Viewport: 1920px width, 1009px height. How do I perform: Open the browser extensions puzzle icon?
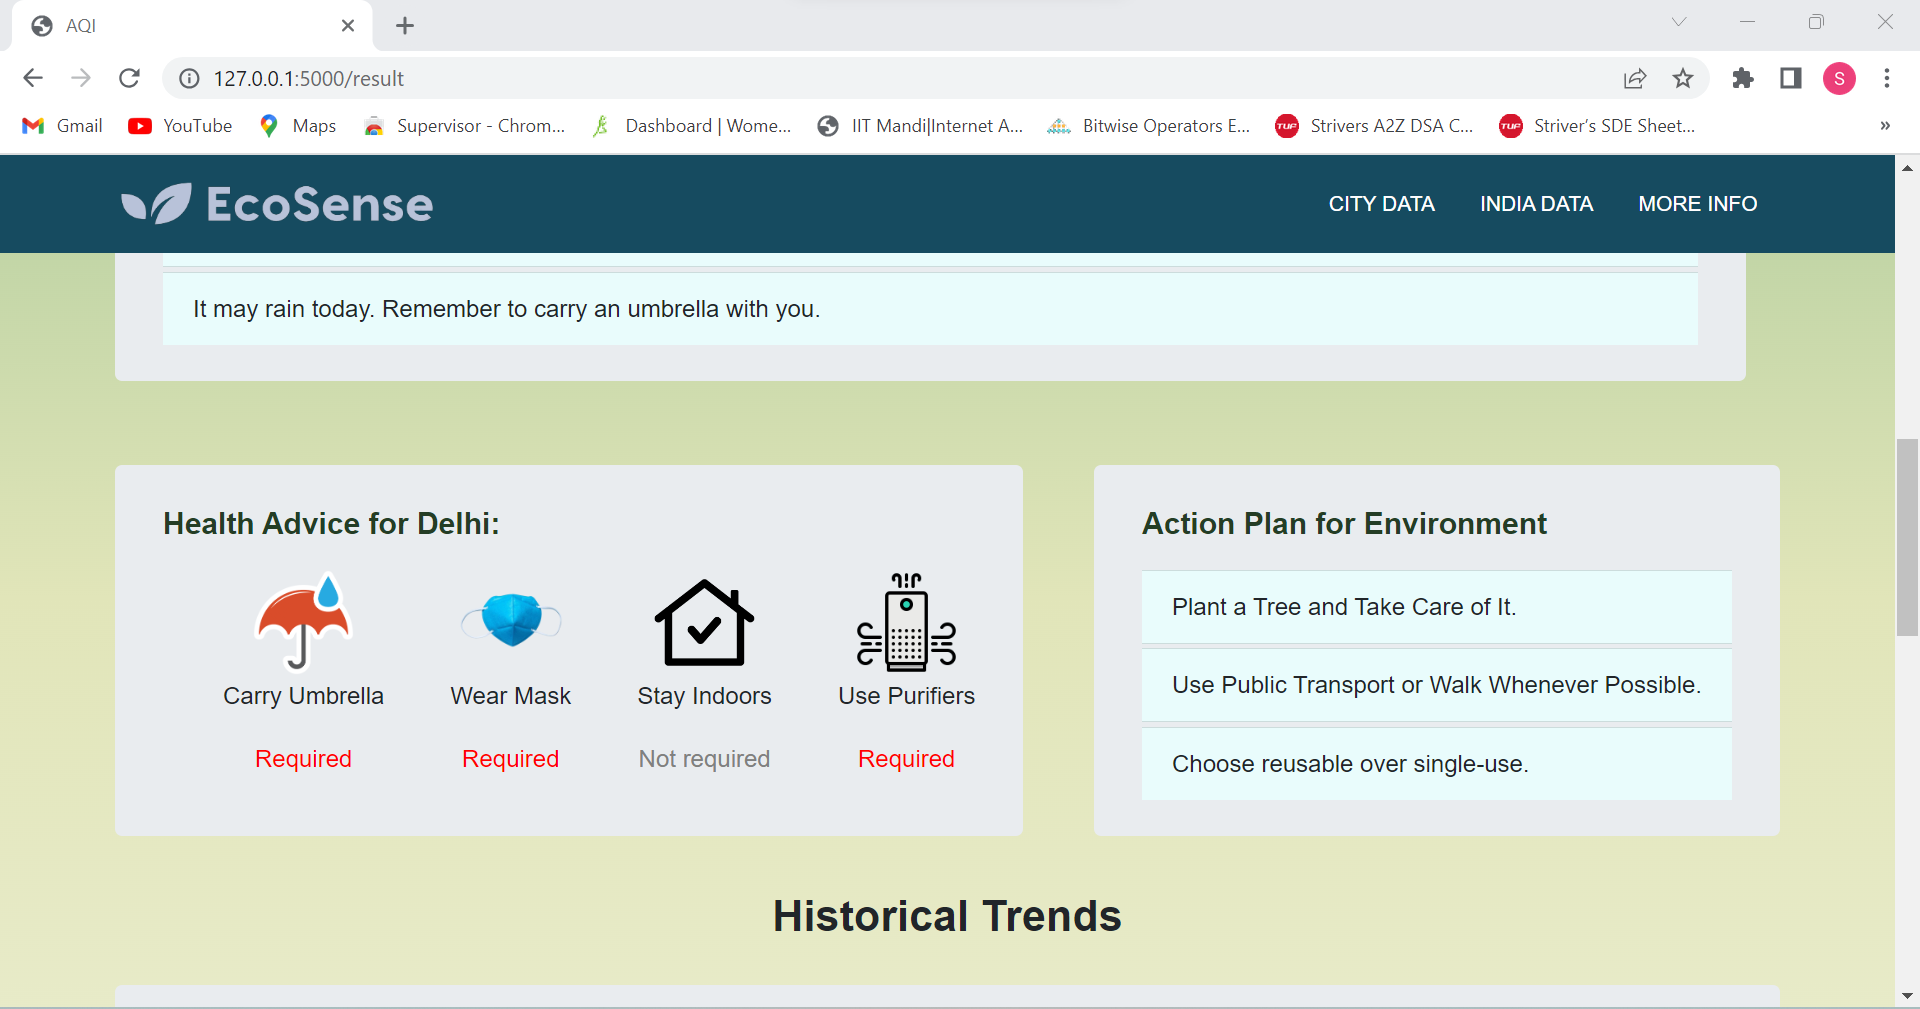pos(1743,78)
